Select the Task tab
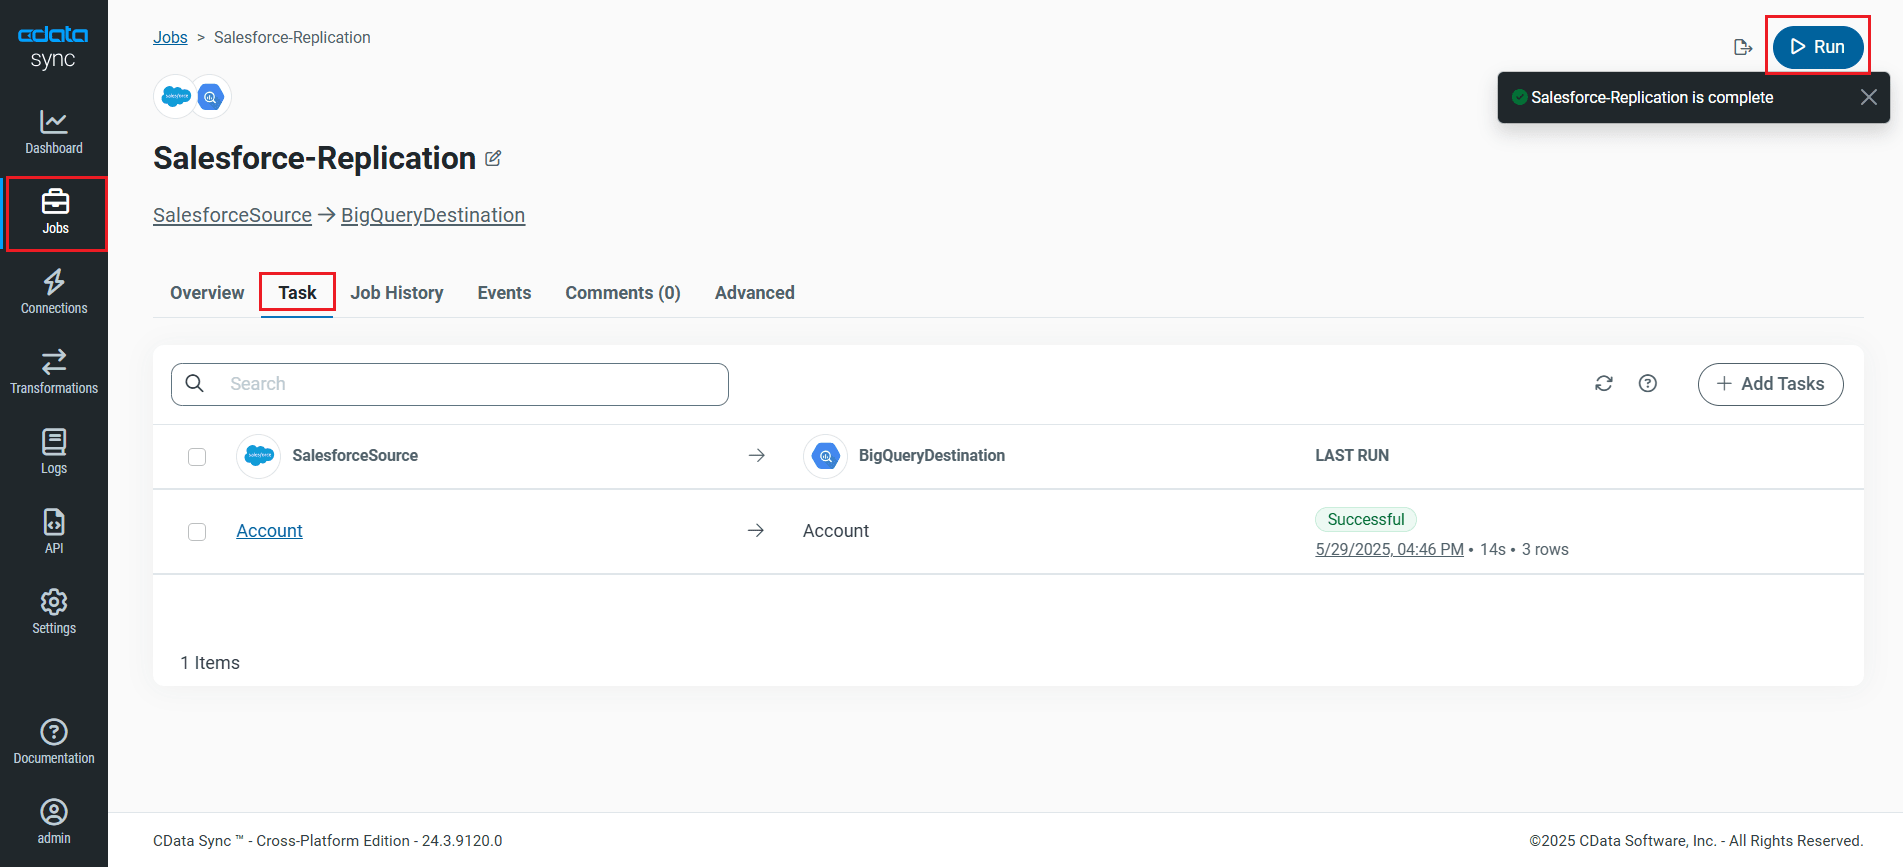Viewport: 1903px width, 867px height. [297, 293]
